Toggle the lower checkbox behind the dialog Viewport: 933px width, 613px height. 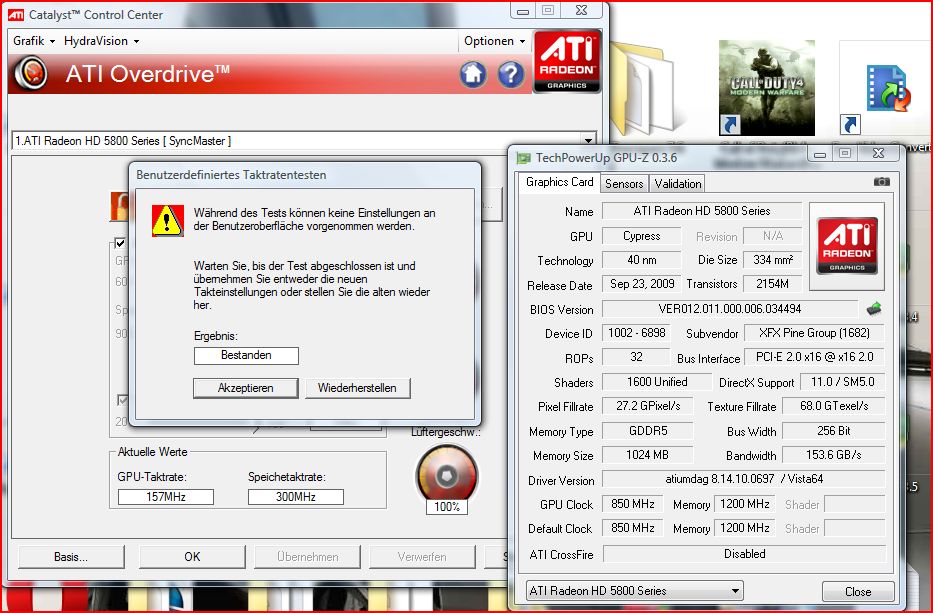(122, 400)
